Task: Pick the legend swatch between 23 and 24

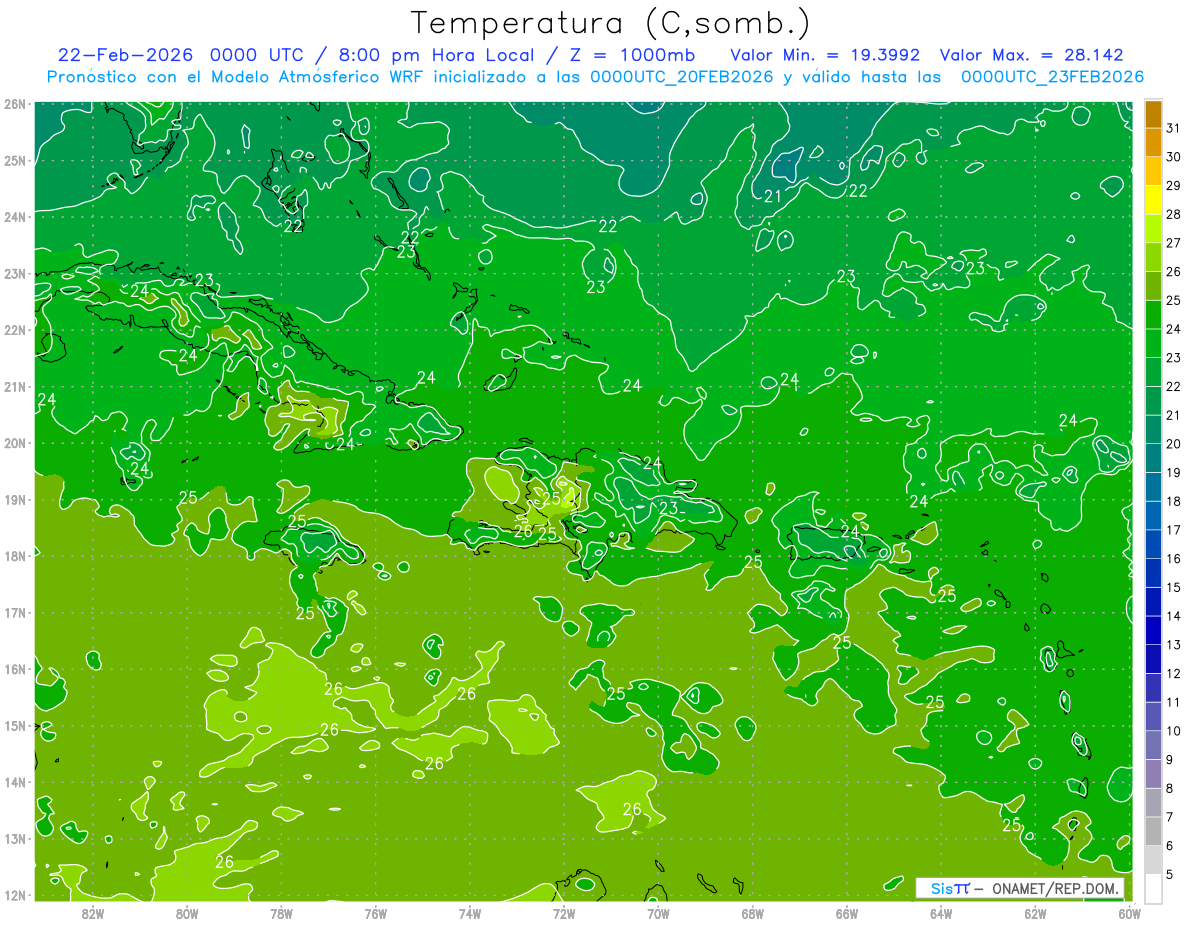Action: 1153,343
